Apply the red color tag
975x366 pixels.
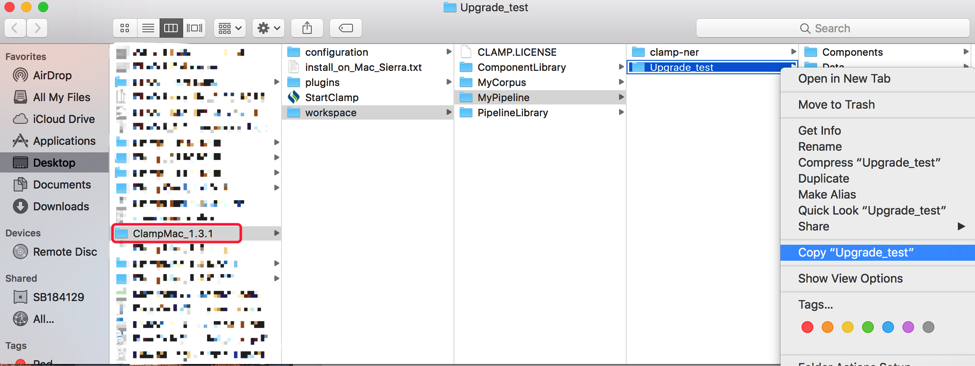point(807,327)
